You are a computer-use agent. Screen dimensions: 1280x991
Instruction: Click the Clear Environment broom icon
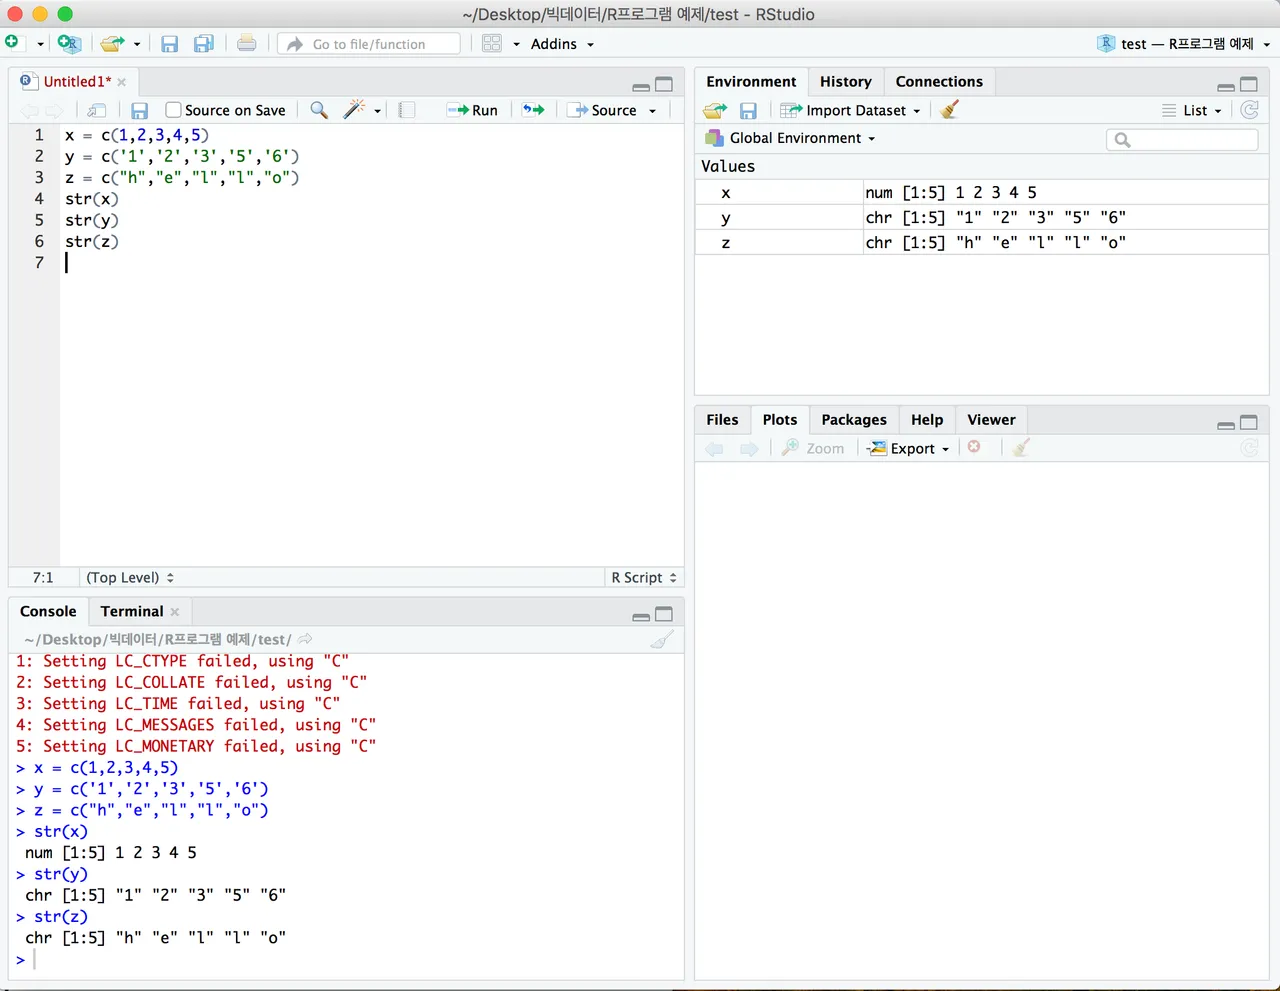point(950,109)
